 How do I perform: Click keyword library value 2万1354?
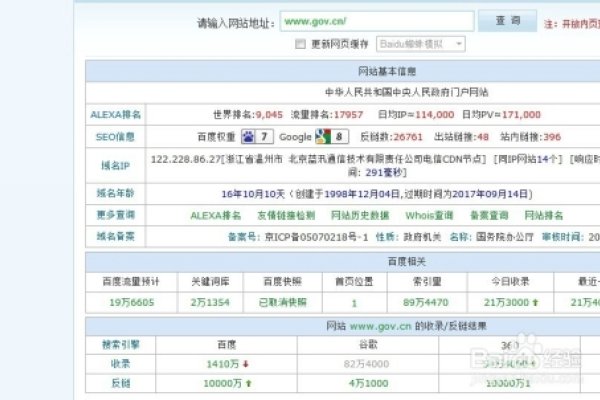[210, 302]
